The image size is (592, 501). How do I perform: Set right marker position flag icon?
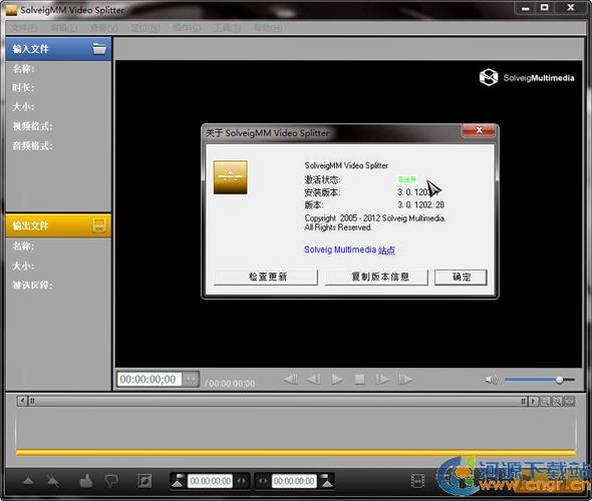[327, 481]
